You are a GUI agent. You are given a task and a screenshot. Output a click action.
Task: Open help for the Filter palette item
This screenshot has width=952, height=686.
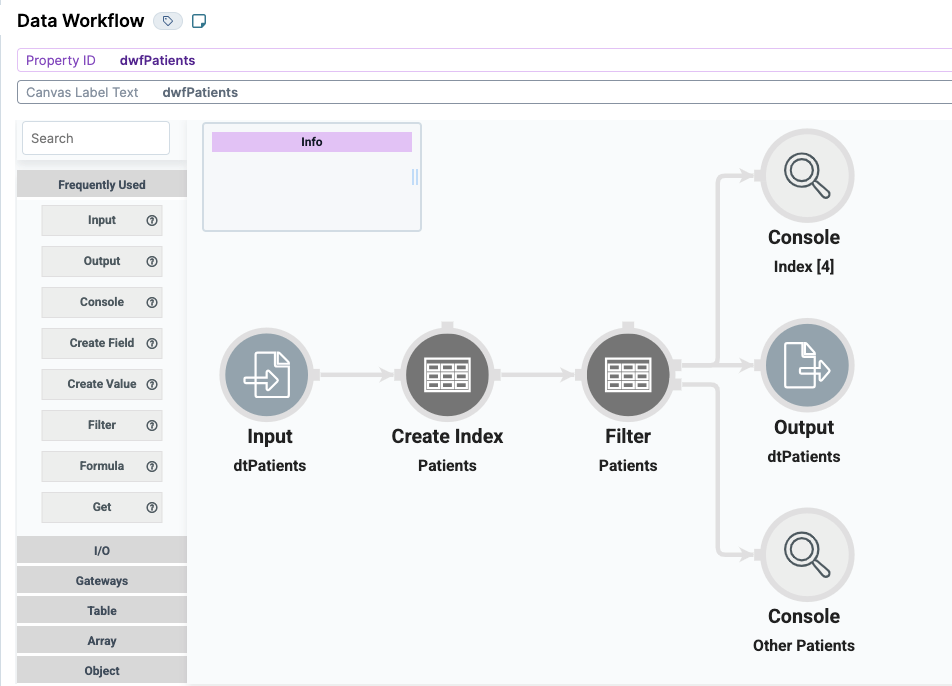click(x=150, y=425)
